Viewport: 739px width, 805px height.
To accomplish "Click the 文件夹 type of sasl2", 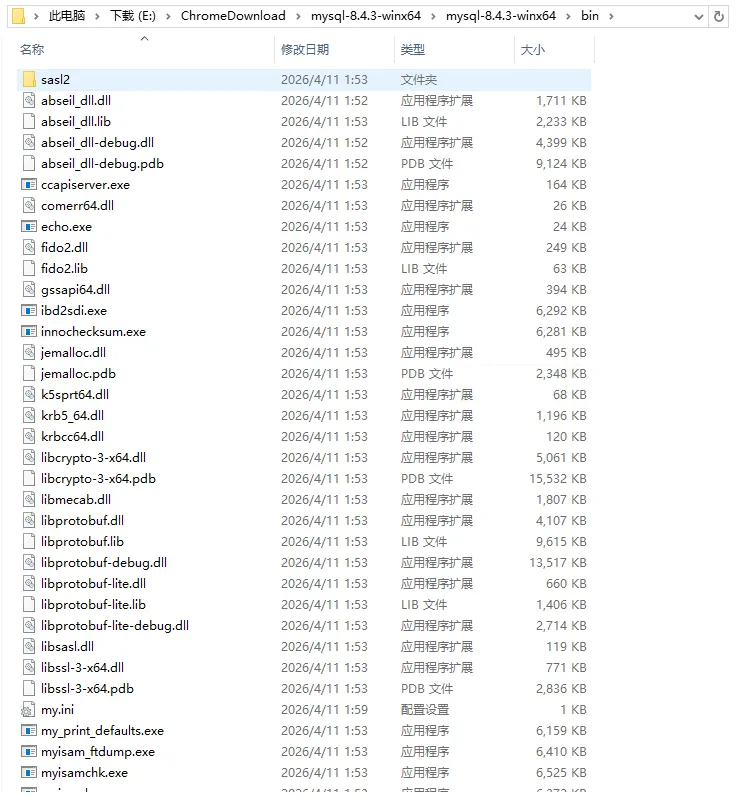I will click(x=419, y=80).
